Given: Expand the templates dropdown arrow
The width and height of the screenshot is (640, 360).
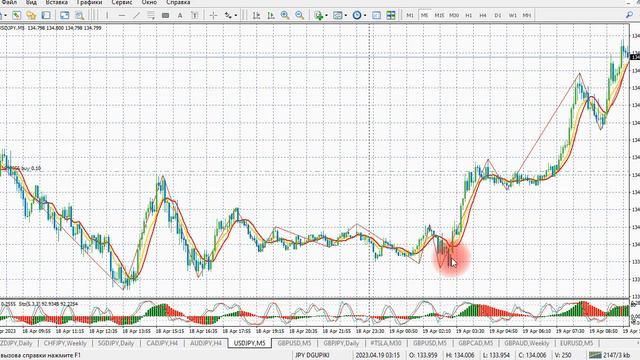Looking at the screenshot, I should tap(345, 16).
